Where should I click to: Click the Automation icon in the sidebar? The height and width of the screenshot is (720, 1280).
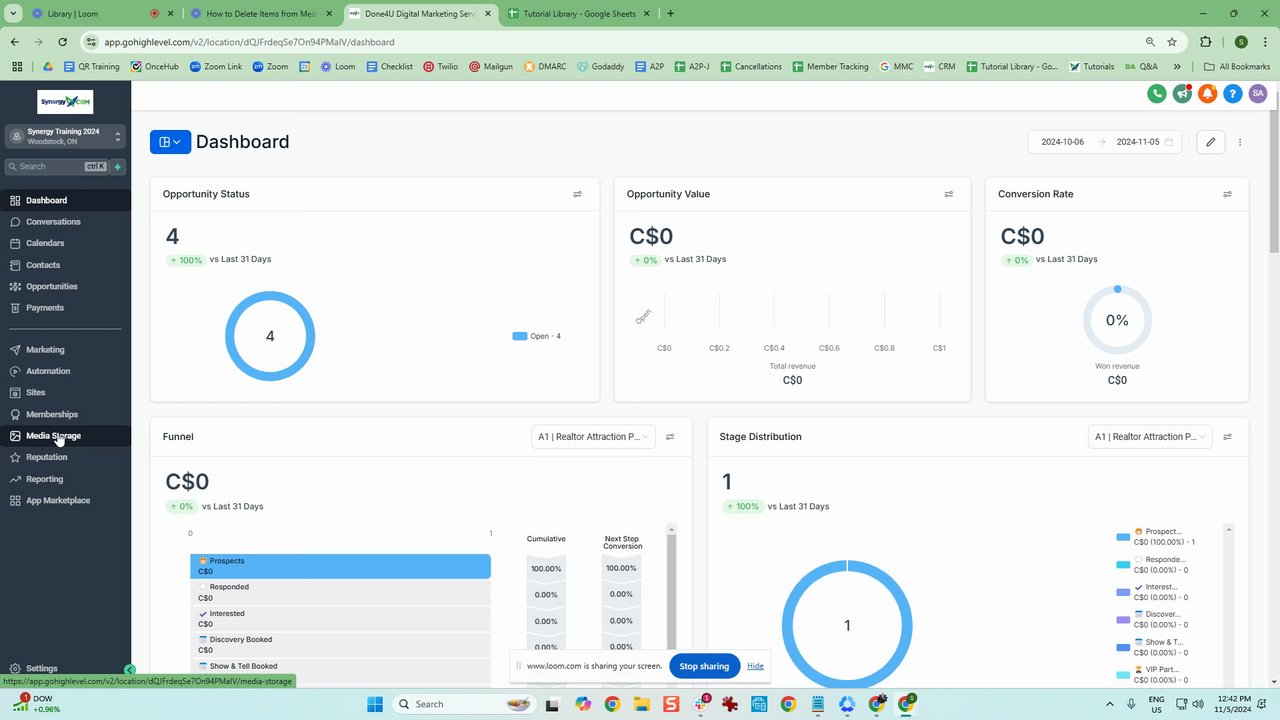point(15,371)
